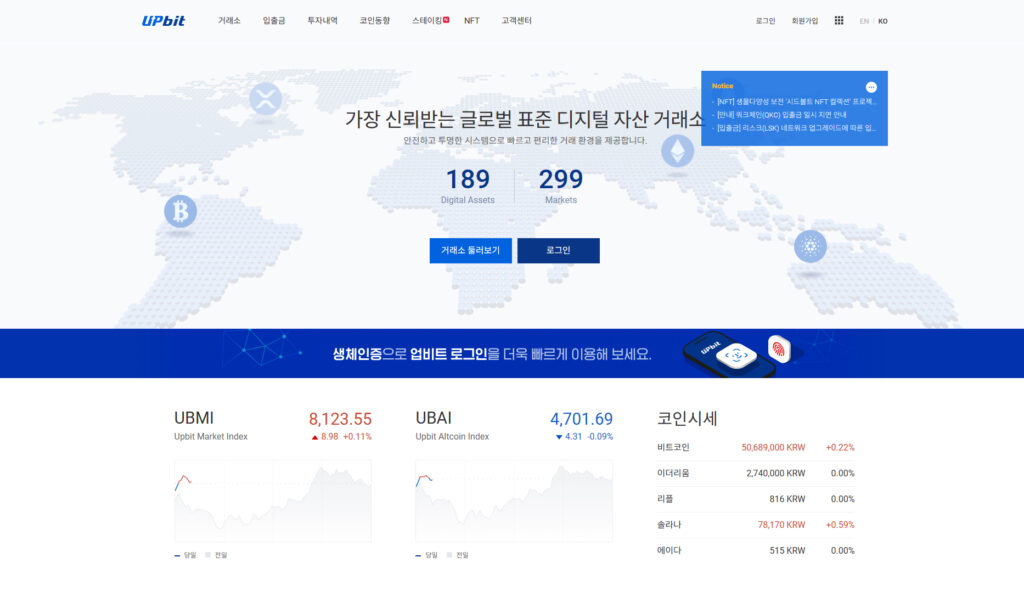This screenshot has height=591, width=1024.
Task: Expand more notices via the ellipsis icon
Action: coord(871,88)
